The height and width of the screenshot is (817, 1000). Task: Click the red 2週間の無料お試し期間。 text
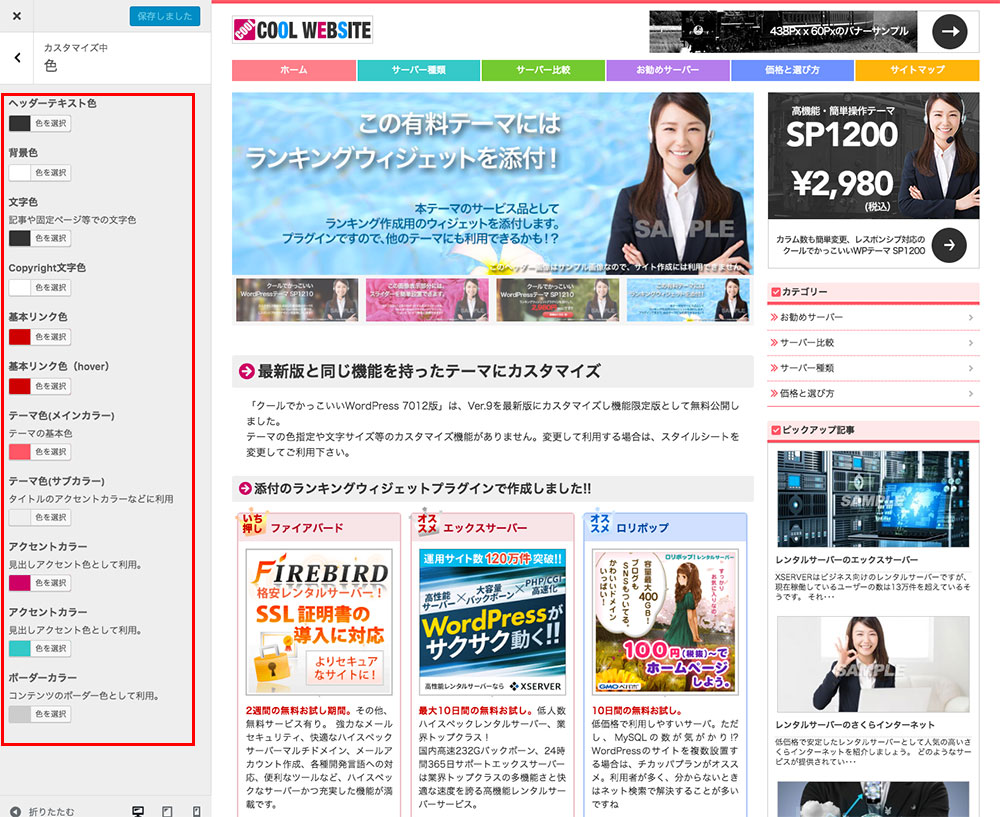tap(298, 710)
